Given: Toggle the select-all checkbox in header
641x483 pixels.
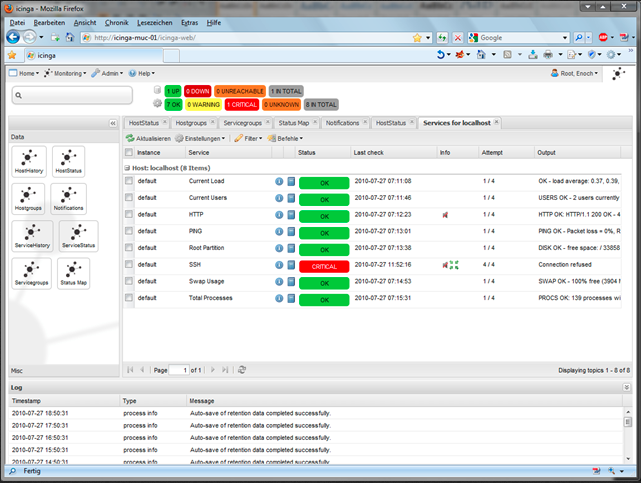Looking at the screenshot, I should click(129, 152).
